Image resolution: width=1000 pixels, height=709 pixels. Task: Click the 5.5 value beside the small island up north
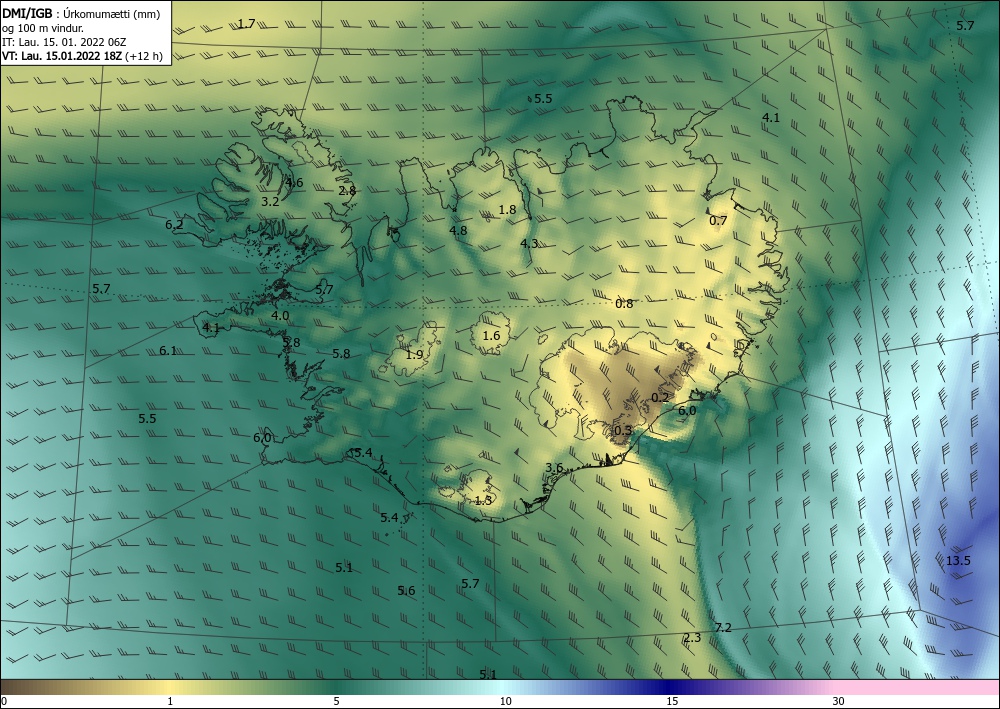[x=543, y=98]
